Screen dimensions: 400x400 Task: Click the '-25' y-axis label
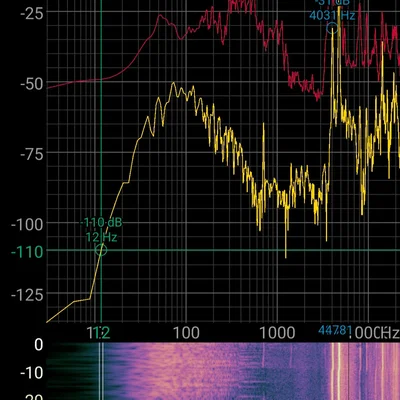pyautogui.click(x=32, y=13)
